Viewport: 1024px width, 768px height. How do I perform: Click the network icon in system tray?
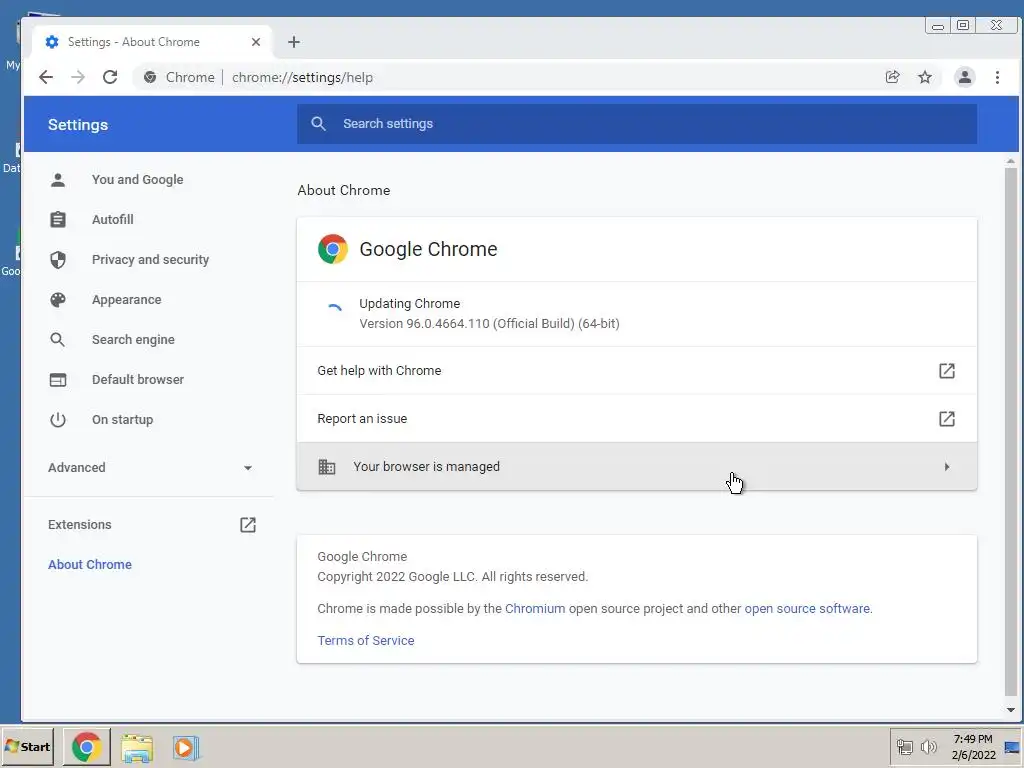904,746
